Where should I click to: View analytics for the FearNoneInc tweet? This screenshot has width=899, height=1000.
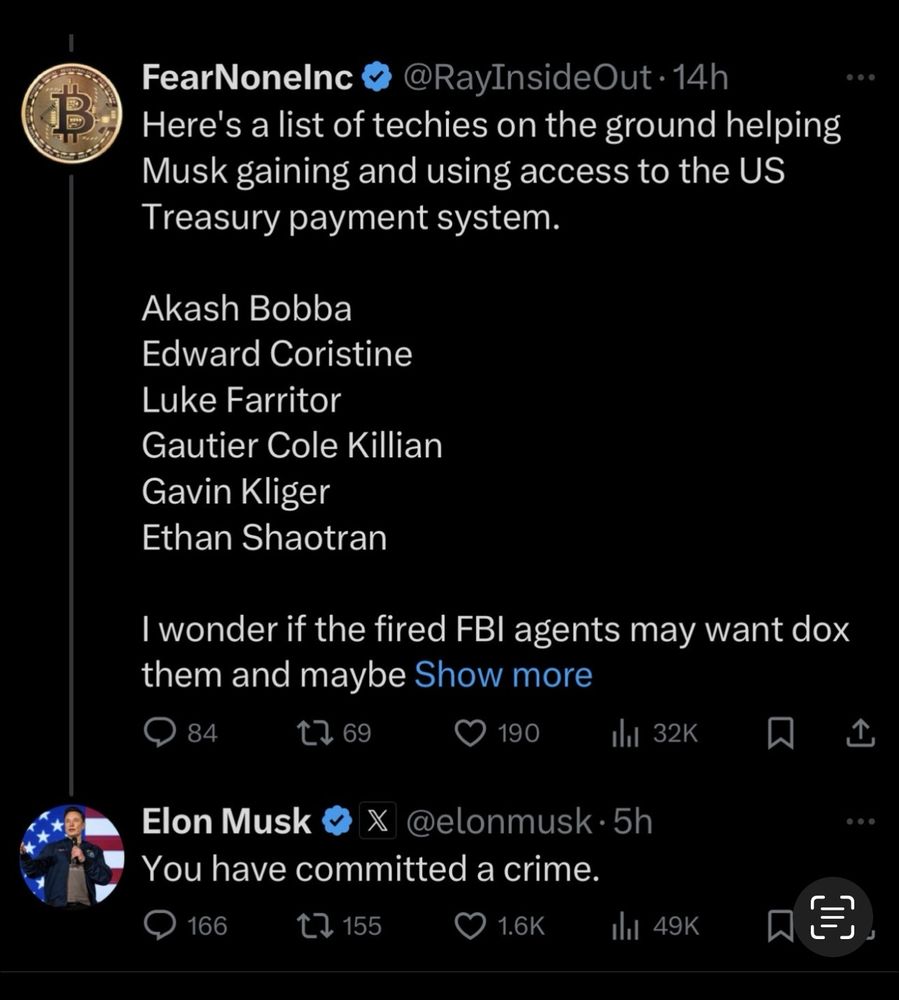coord(625,734)
